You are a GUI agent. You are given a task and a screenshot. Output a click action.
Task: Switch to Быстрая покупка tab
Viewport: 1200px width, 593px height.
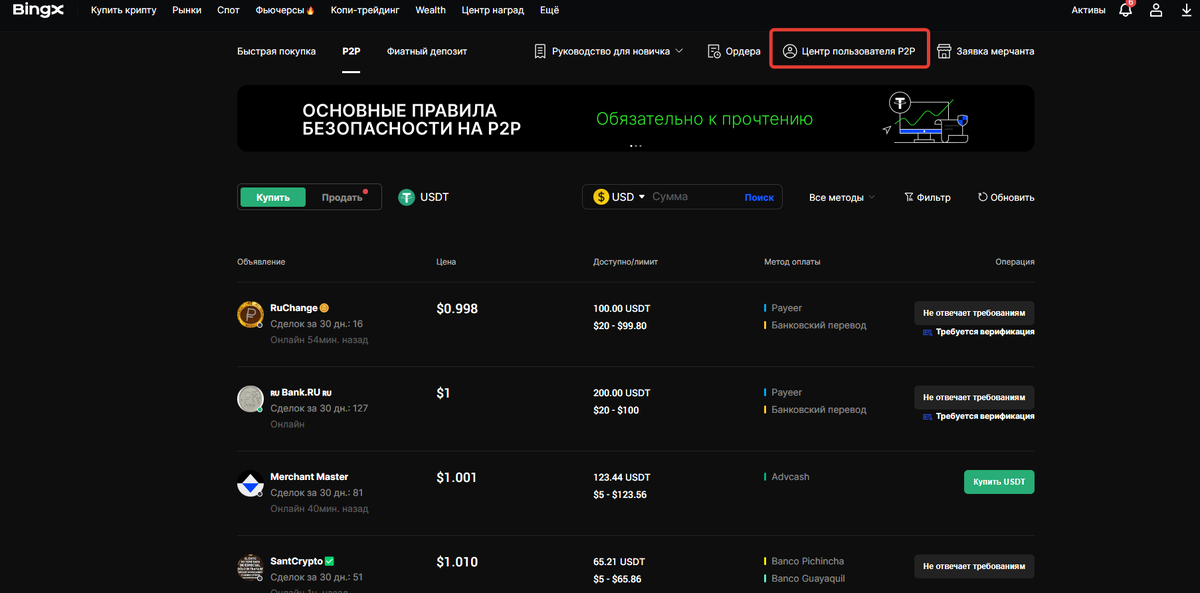[276, 51]
